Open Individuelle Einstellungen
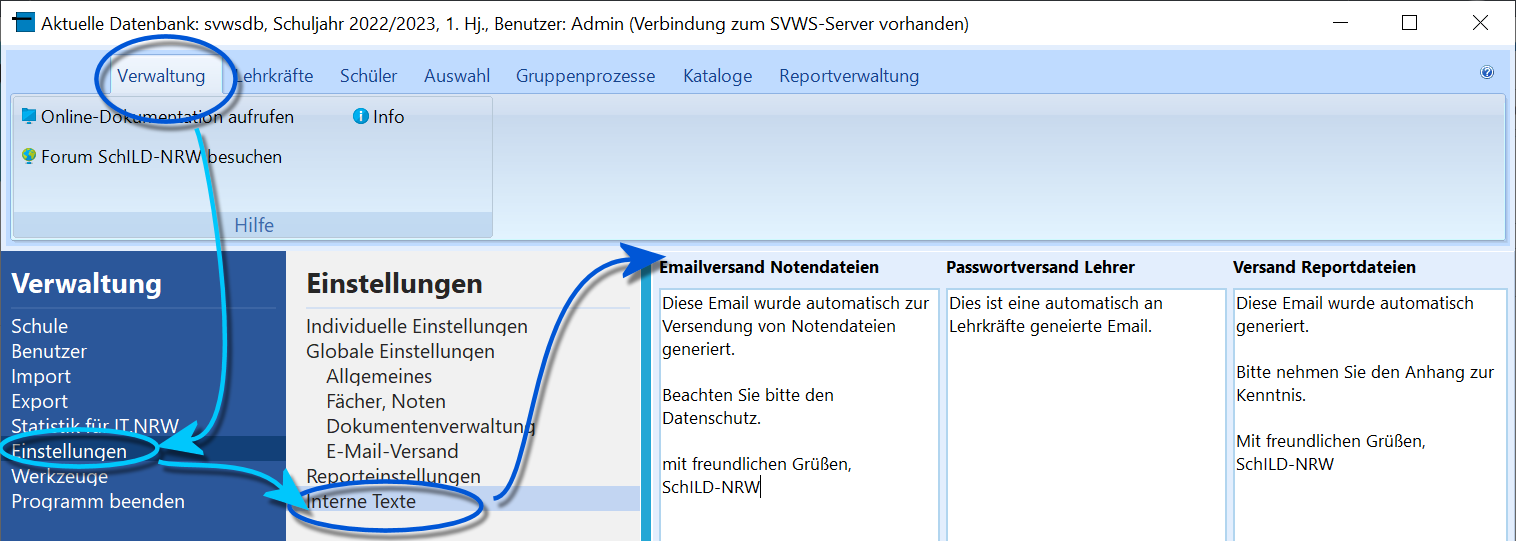The image size is (1516, 541). [x=417, y=326]
